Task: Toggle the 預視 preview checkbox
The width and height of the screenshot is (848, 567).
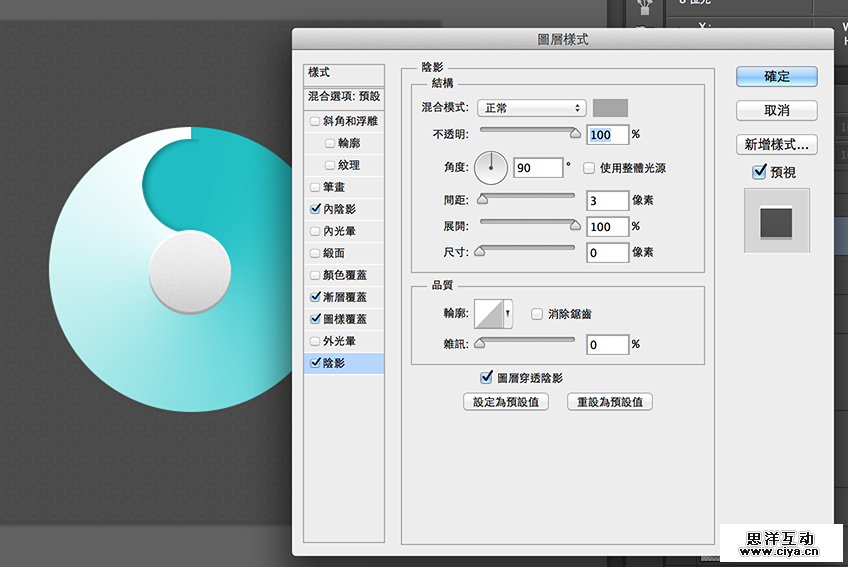Action: click(x=759, y=172)
